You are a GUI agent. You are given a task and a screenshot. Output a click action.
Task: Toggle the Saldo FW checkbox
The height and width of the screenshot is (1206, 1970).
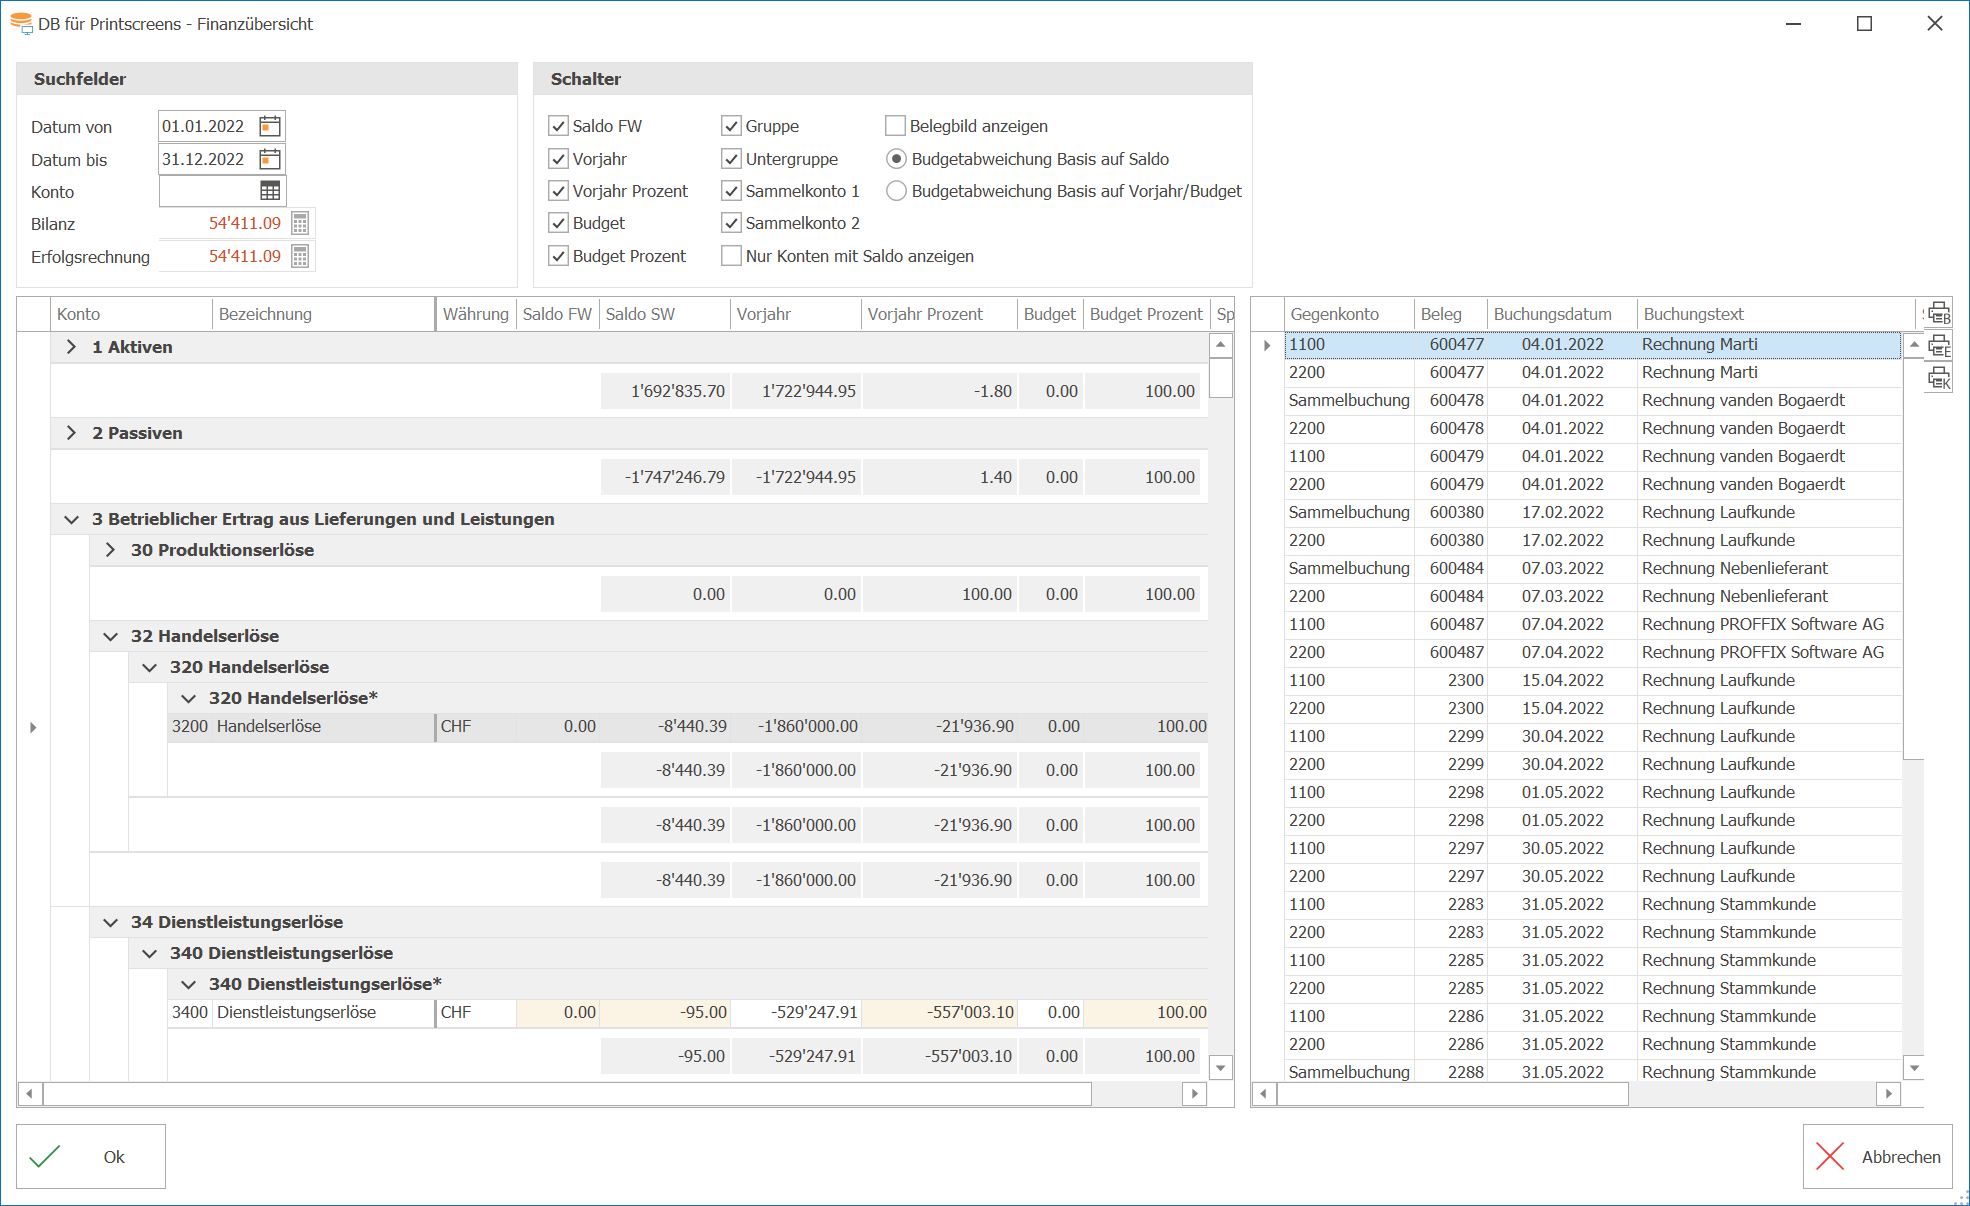558,126
